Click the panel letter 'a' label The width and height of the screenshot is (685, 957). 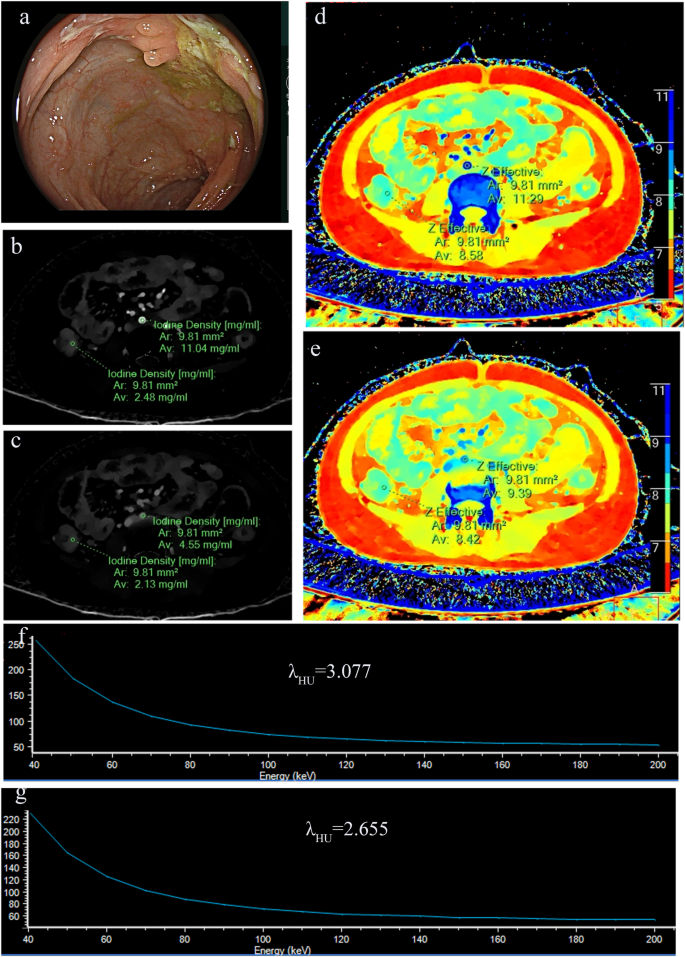[25, 17]
